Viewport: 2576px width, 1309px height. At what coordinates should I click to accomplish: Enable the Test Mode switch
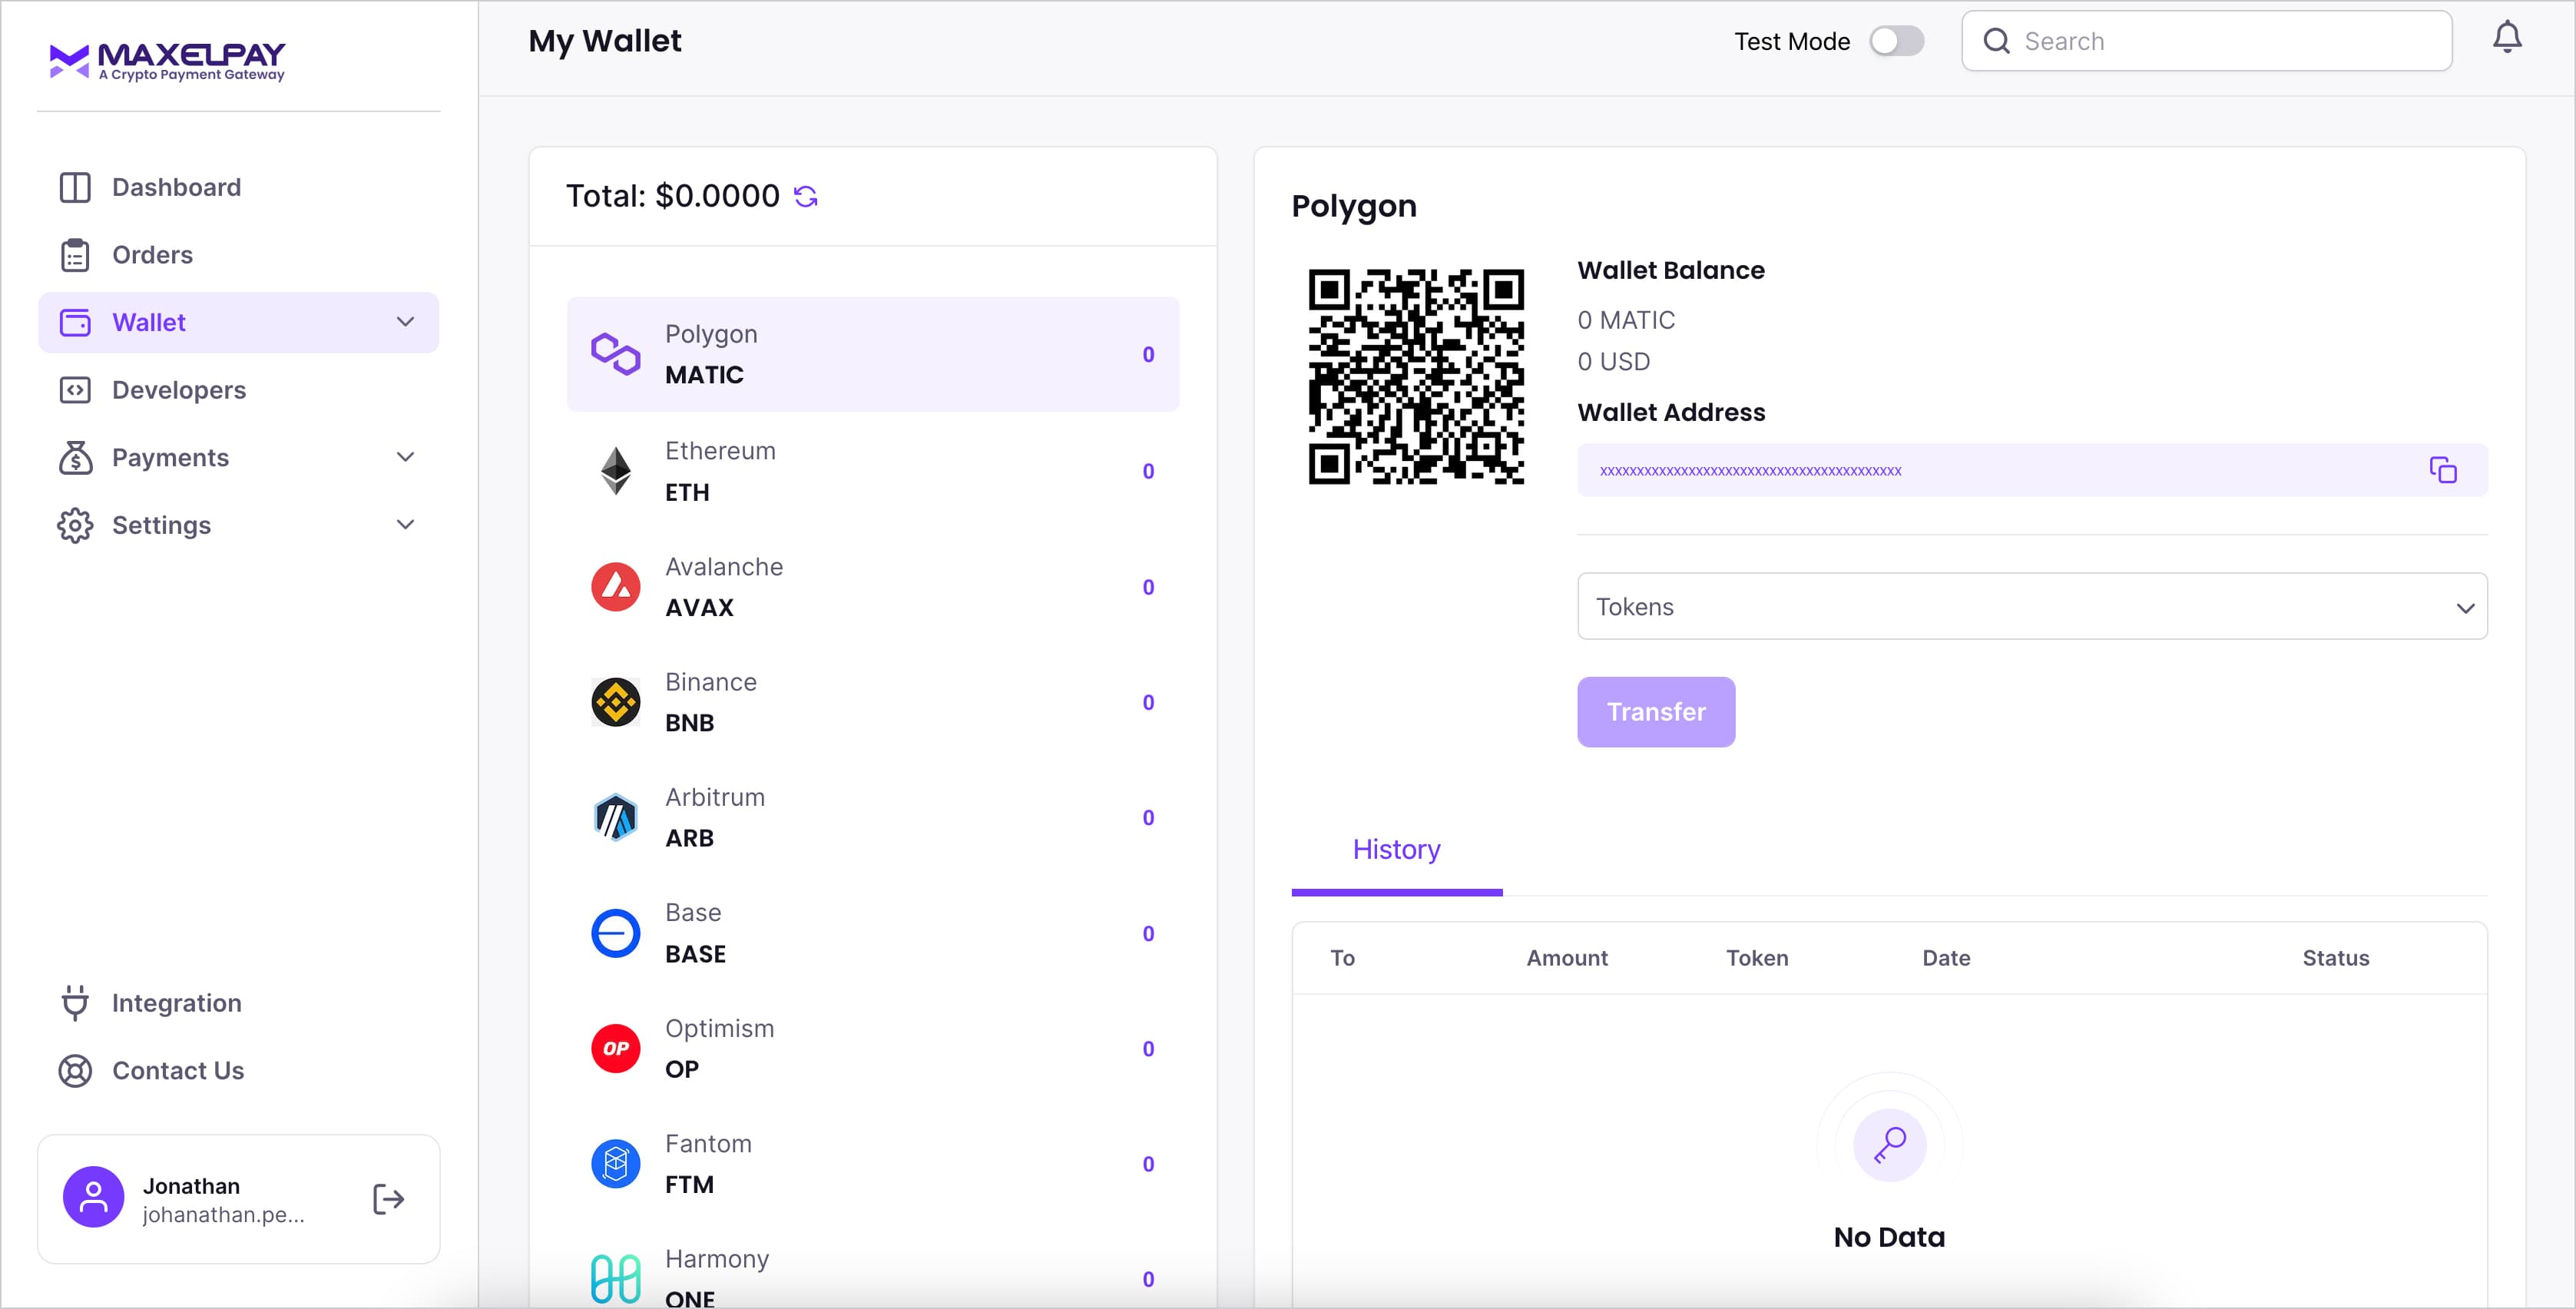(x=1896, y=41)
